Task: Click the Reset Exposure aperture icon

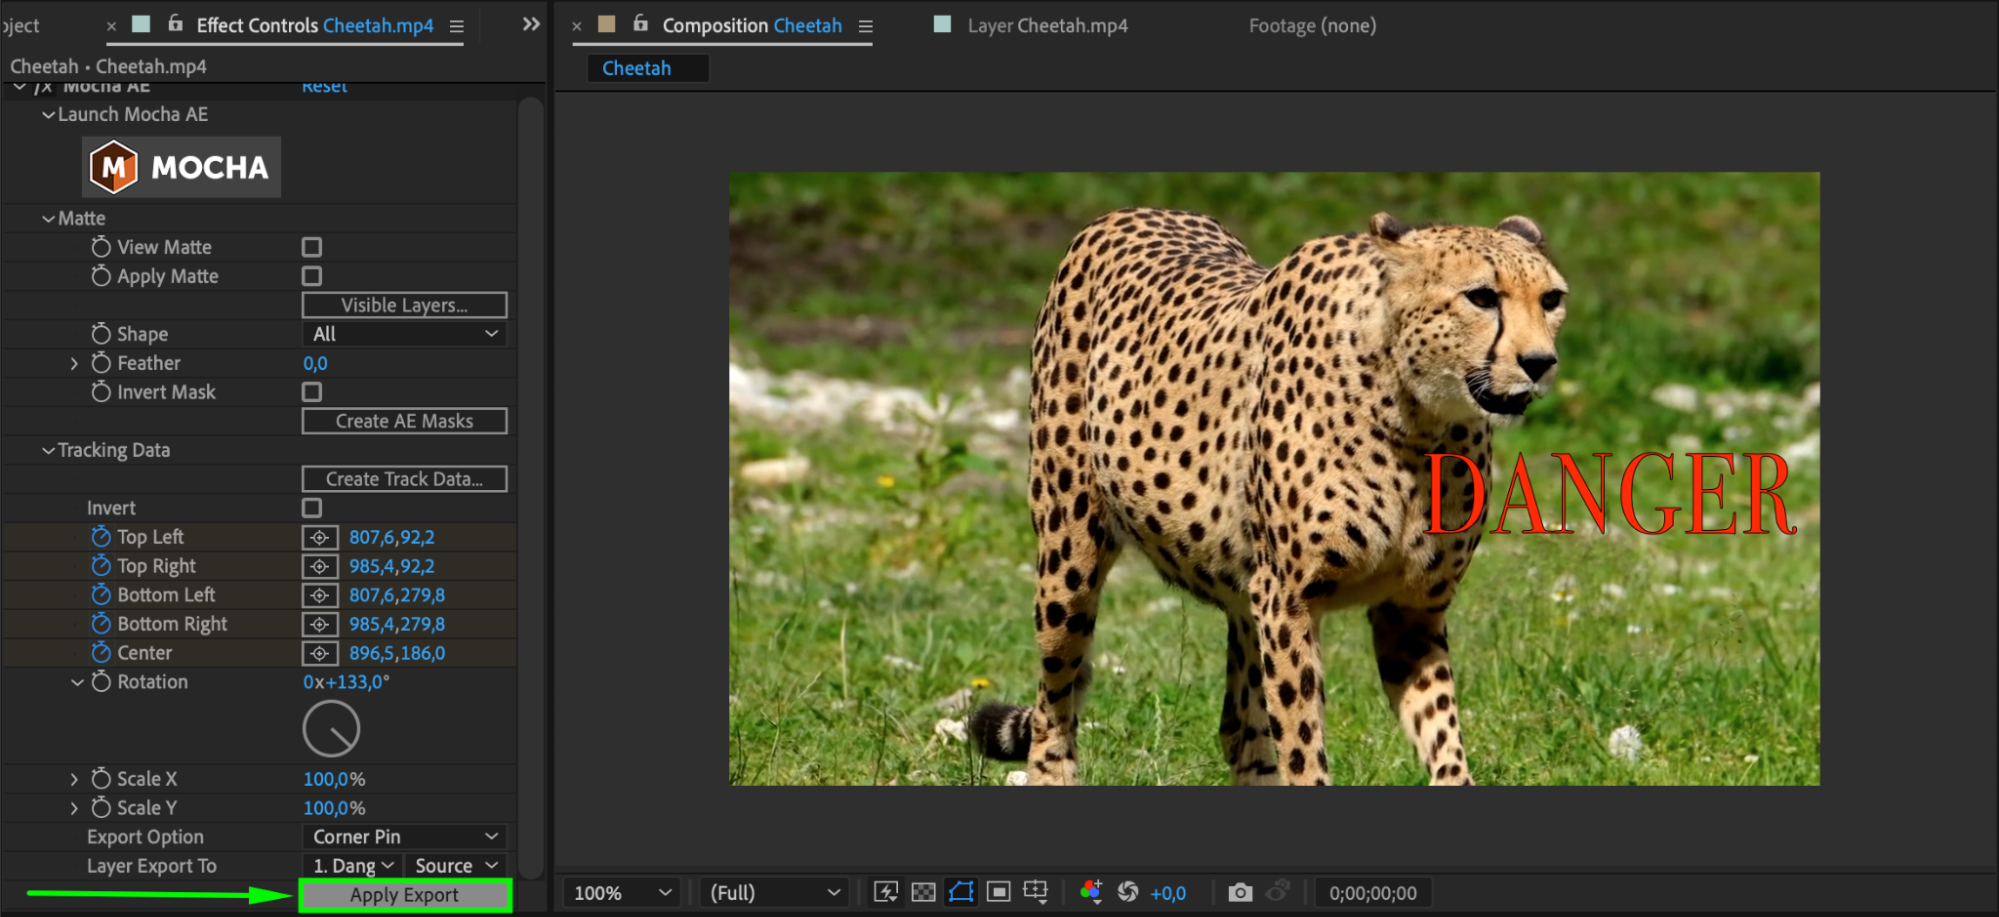Action: (x=1128, y=892)
